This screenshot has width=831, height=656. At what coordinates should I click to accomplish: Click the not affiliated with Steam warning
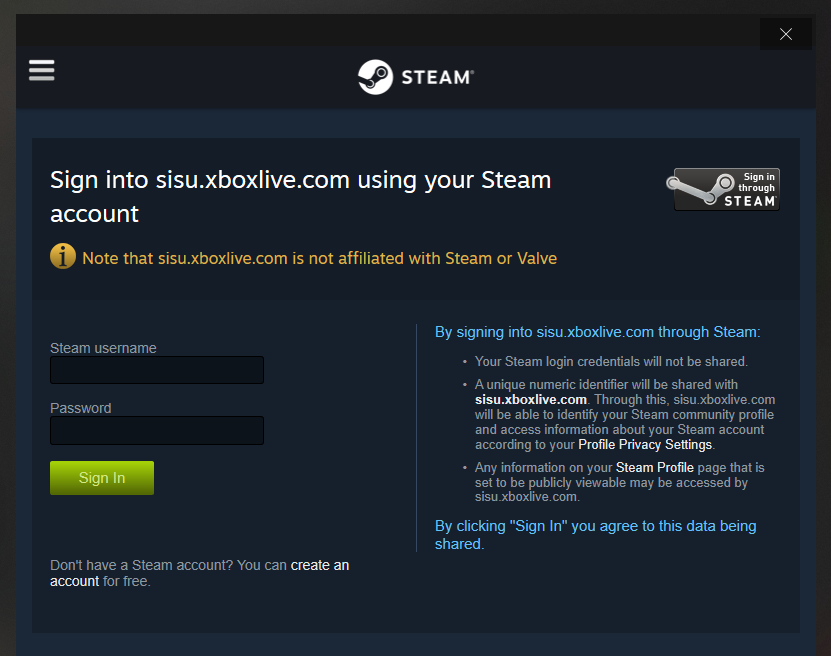pyautogui.click(x=319, y=258)
